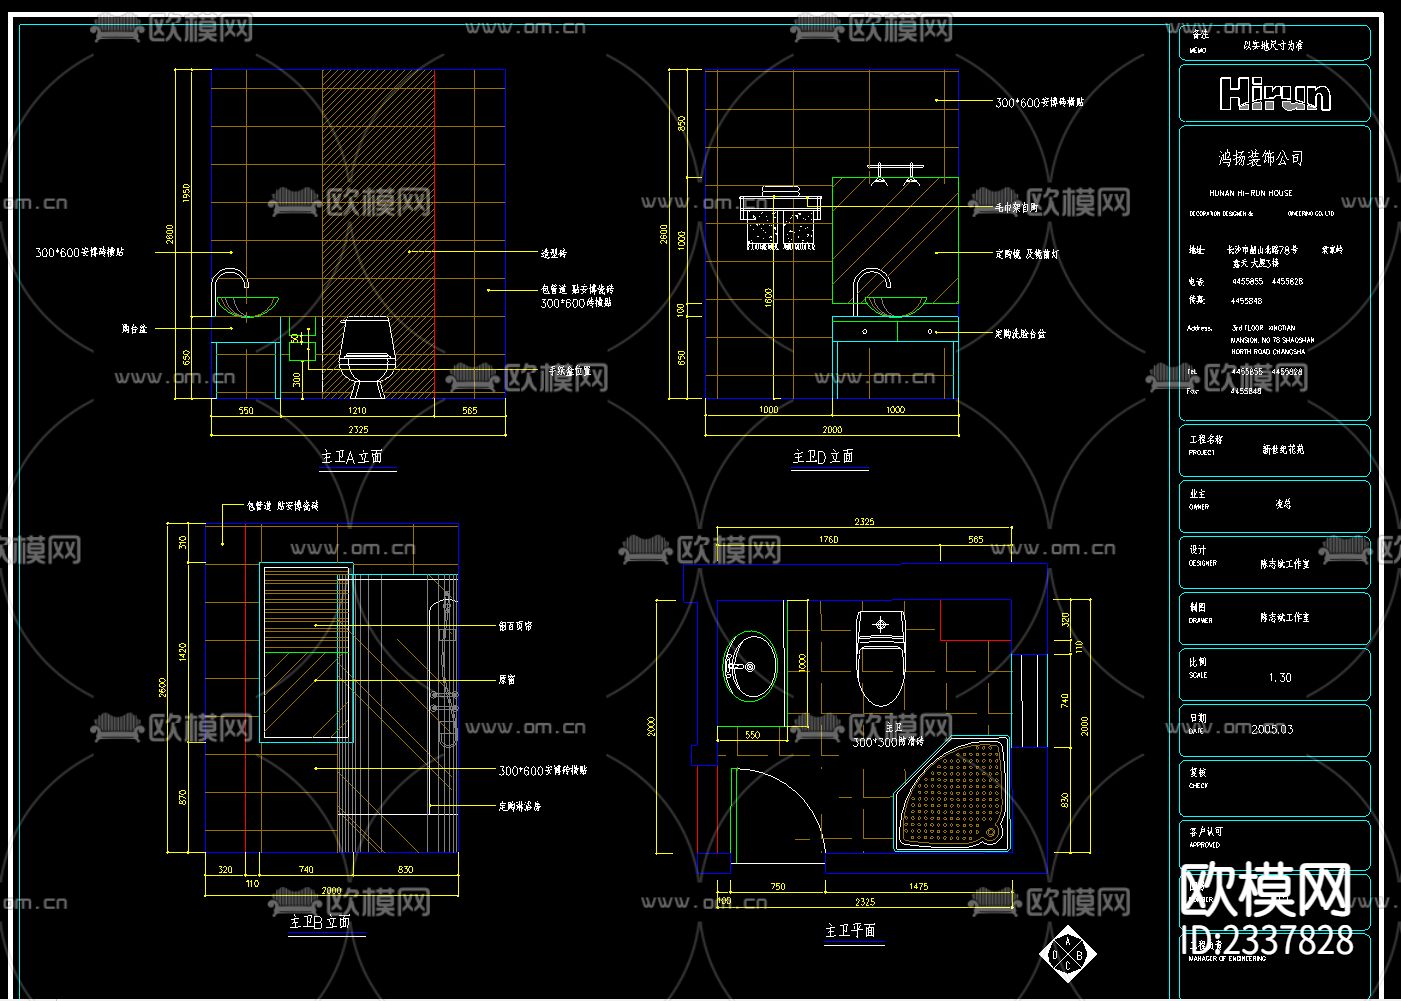Select the "原窗" annotation label

pos(507,680)
